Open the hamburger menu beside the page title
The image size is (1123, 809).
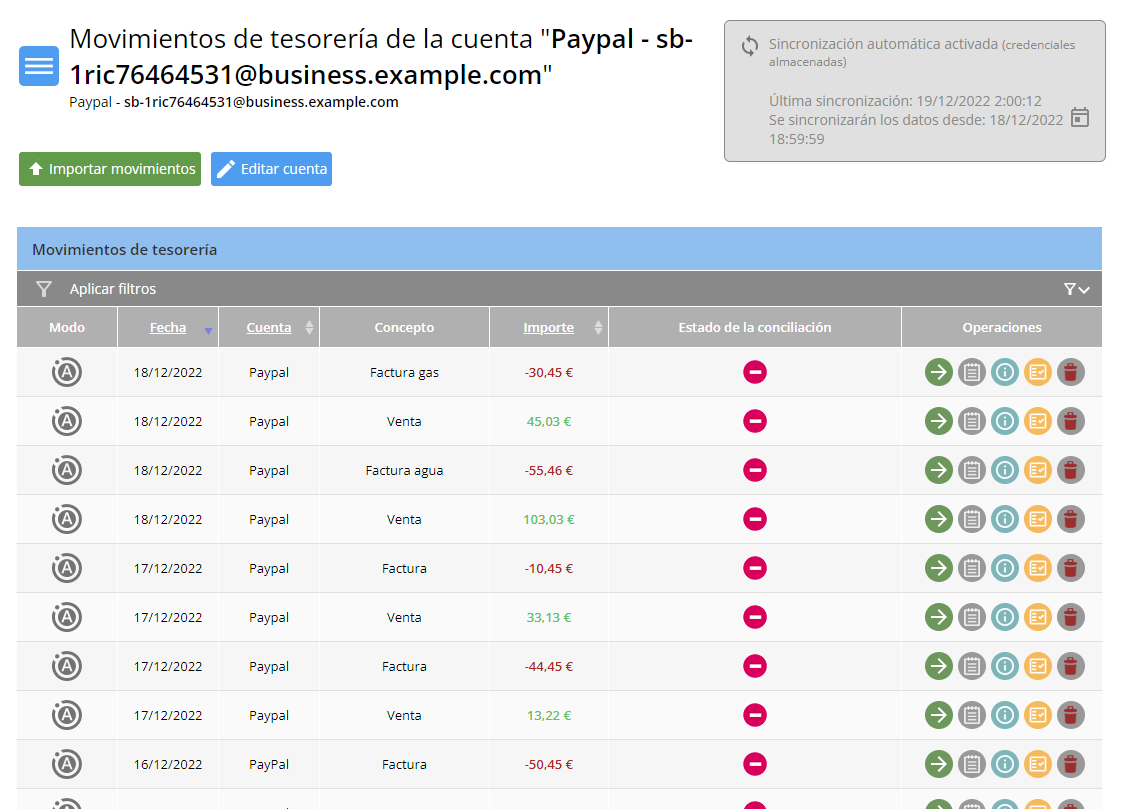(39, 66)
